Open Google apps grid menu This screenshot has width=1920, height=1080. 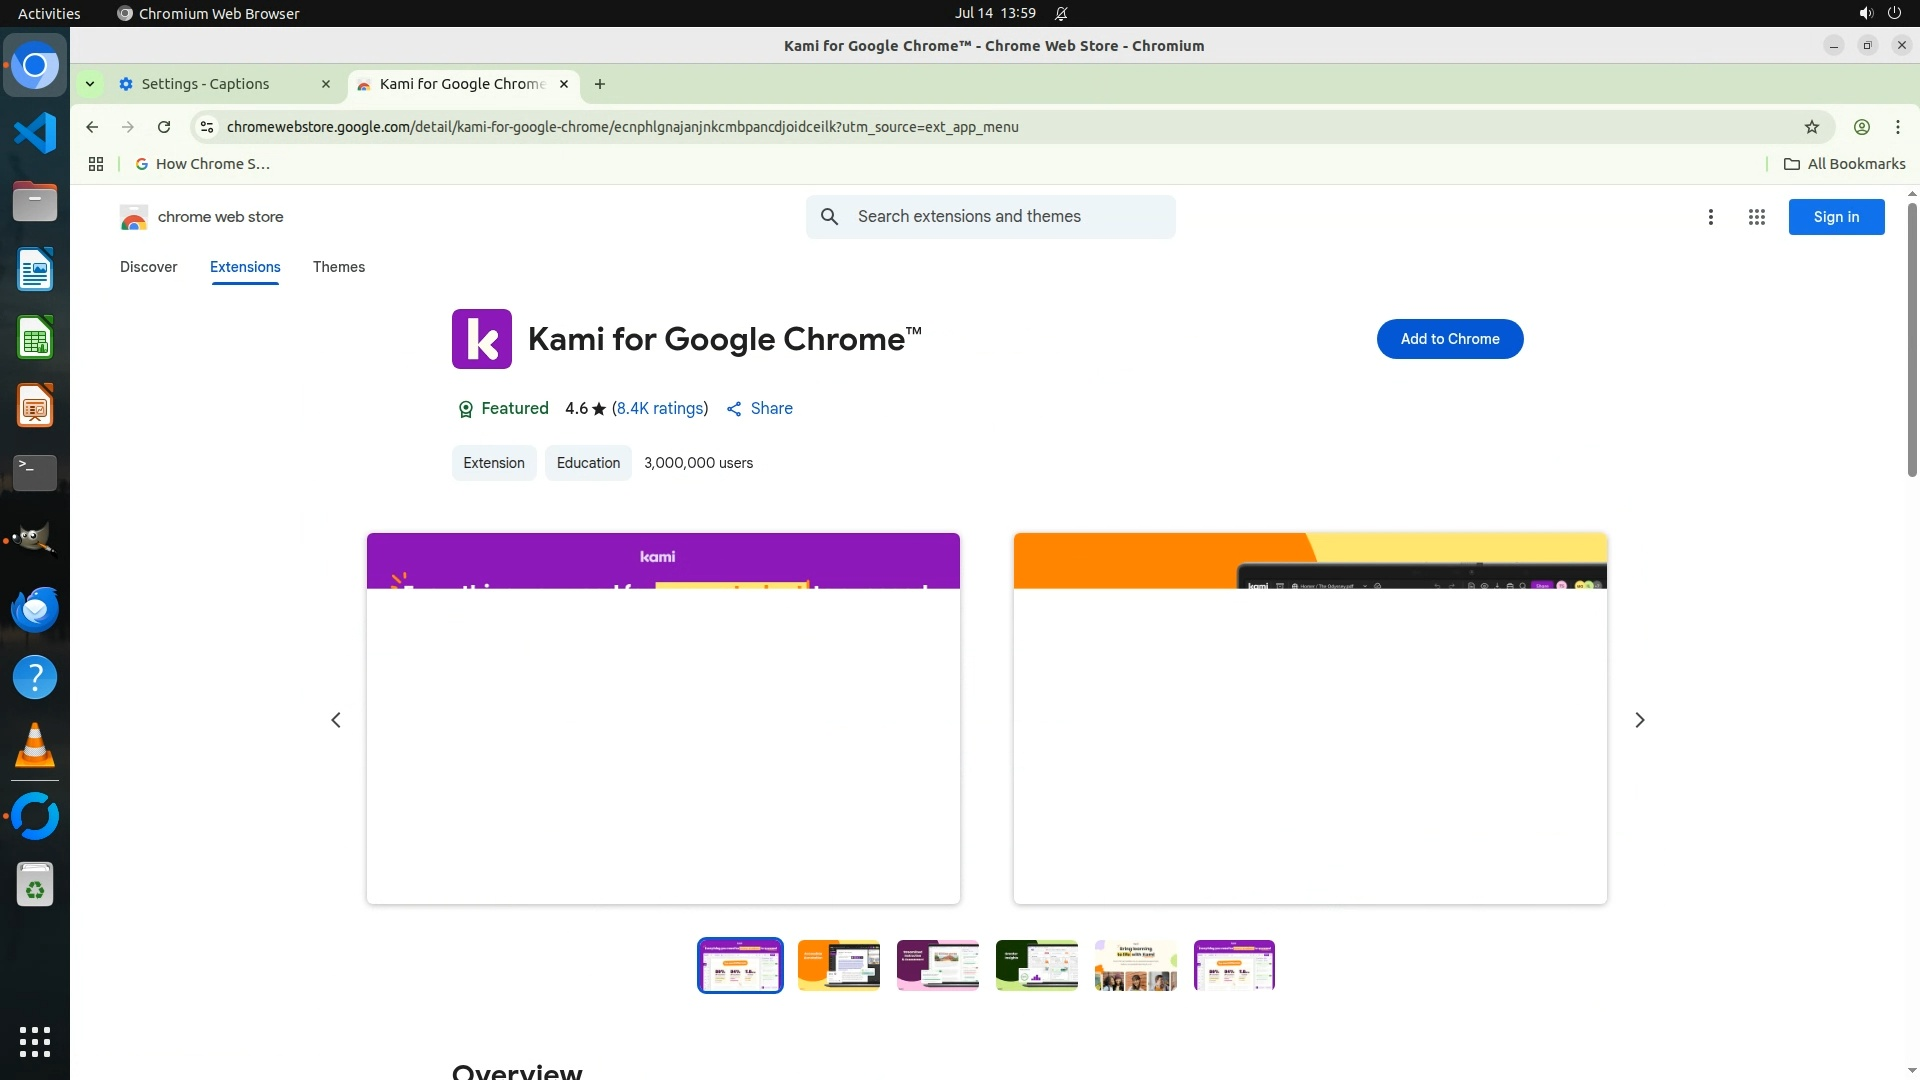[x=1756, y=217]
